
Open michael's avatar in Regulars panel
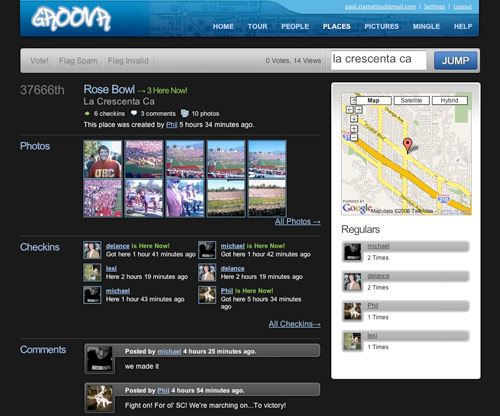(352, 252)
